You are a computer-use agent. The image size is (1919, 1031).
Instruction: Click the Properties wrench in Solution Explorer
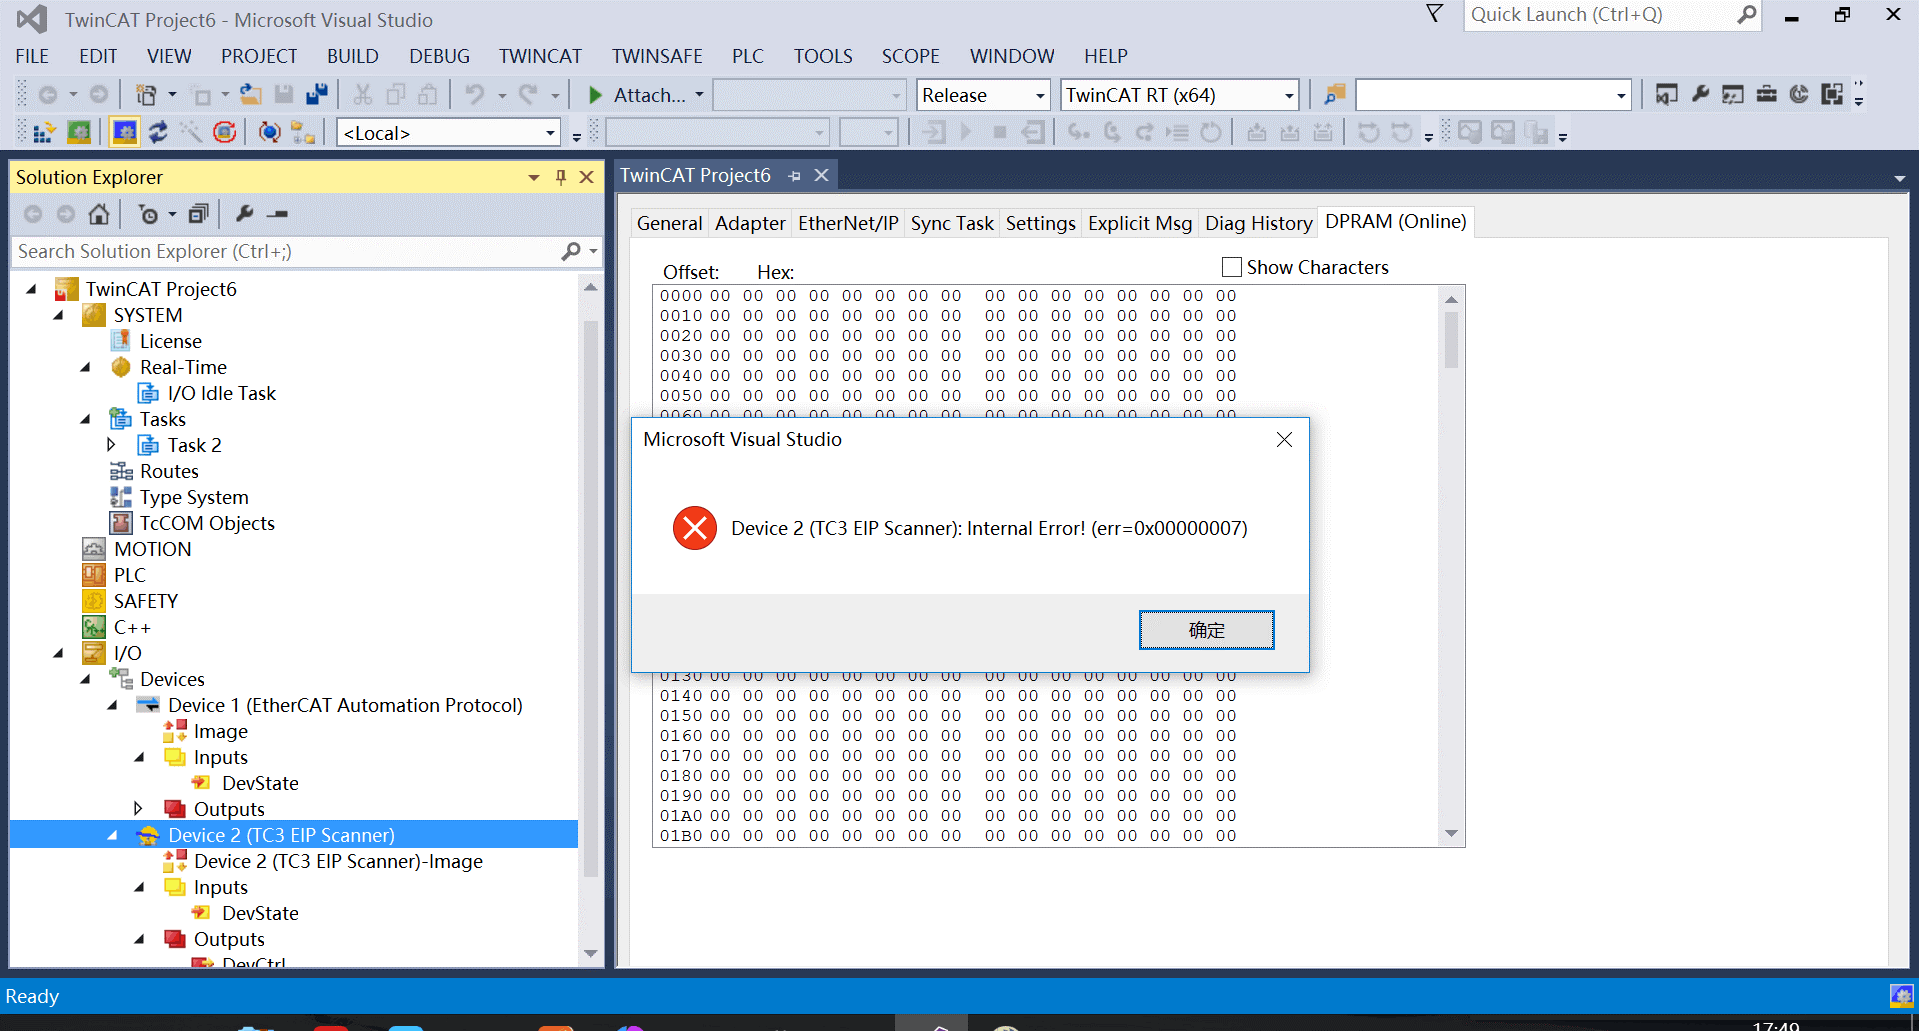pyautogui.click(x=244, y=214)
